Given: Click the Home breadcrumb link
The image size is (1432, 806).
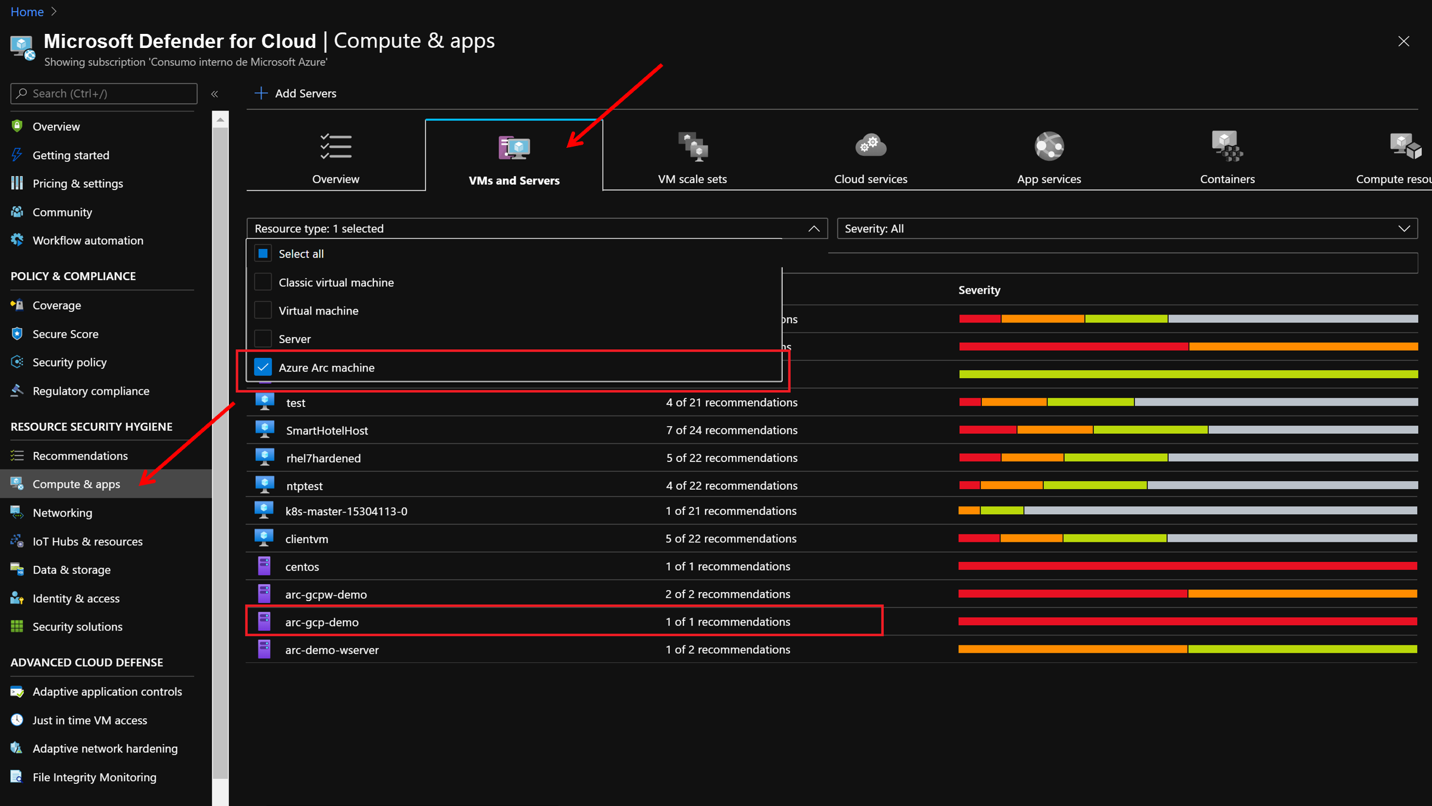Looking at the screenshot, I should click(x=27, y=12).
